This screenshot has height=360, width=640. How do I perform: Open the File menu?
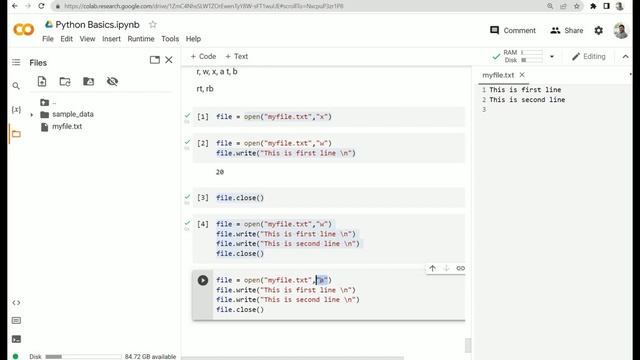[48, 39]
